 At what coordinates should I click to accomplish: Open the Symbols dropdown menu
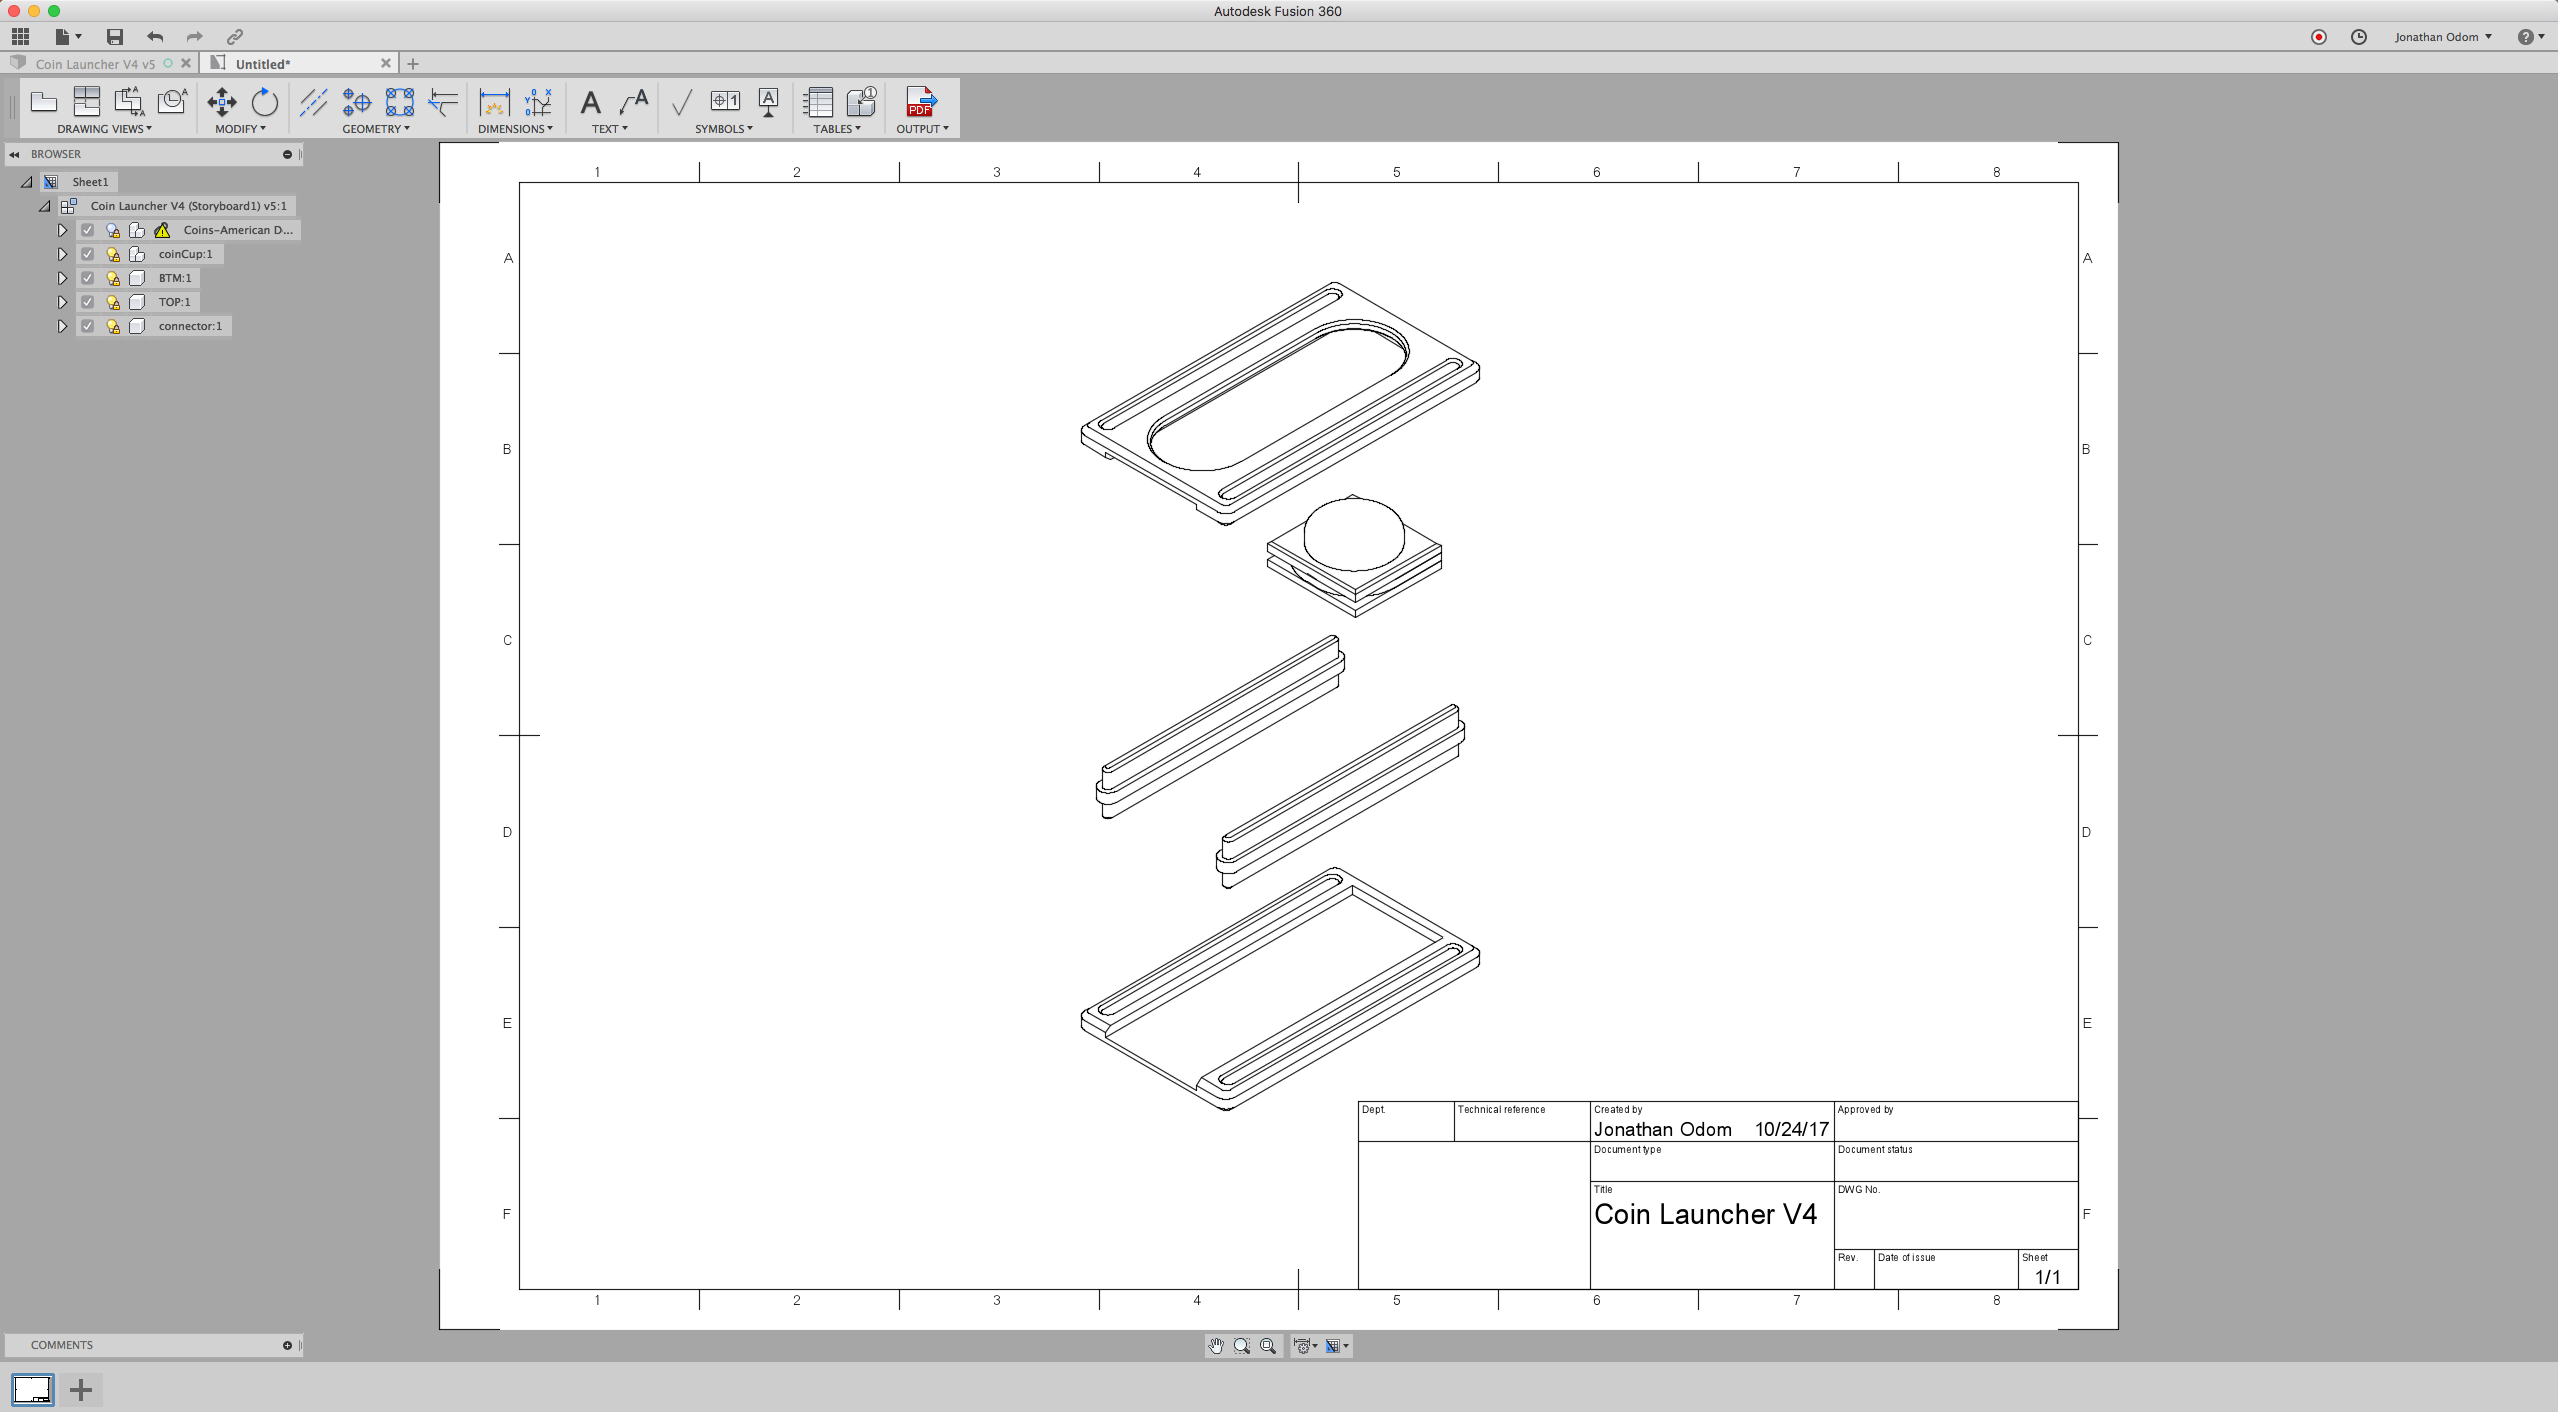click(x=725, y=128)
